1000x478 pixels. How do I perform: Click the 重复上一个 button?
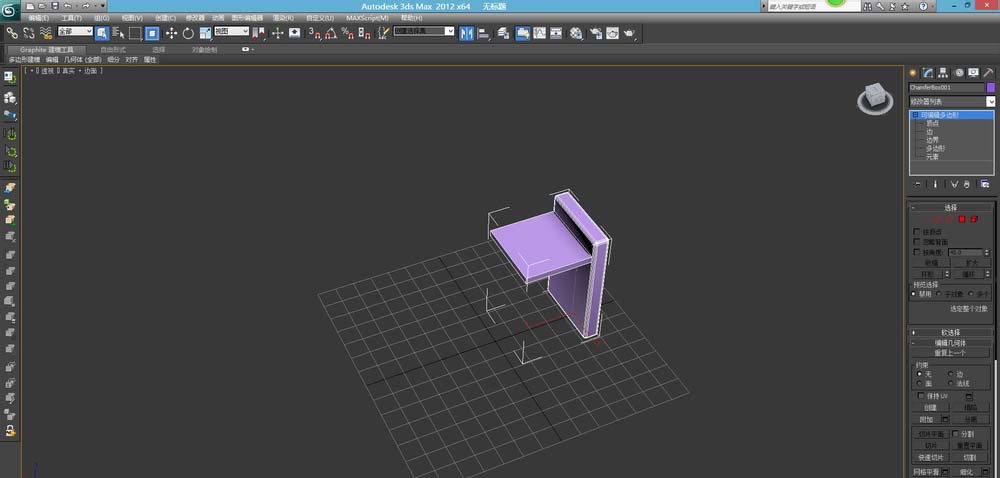950,353
